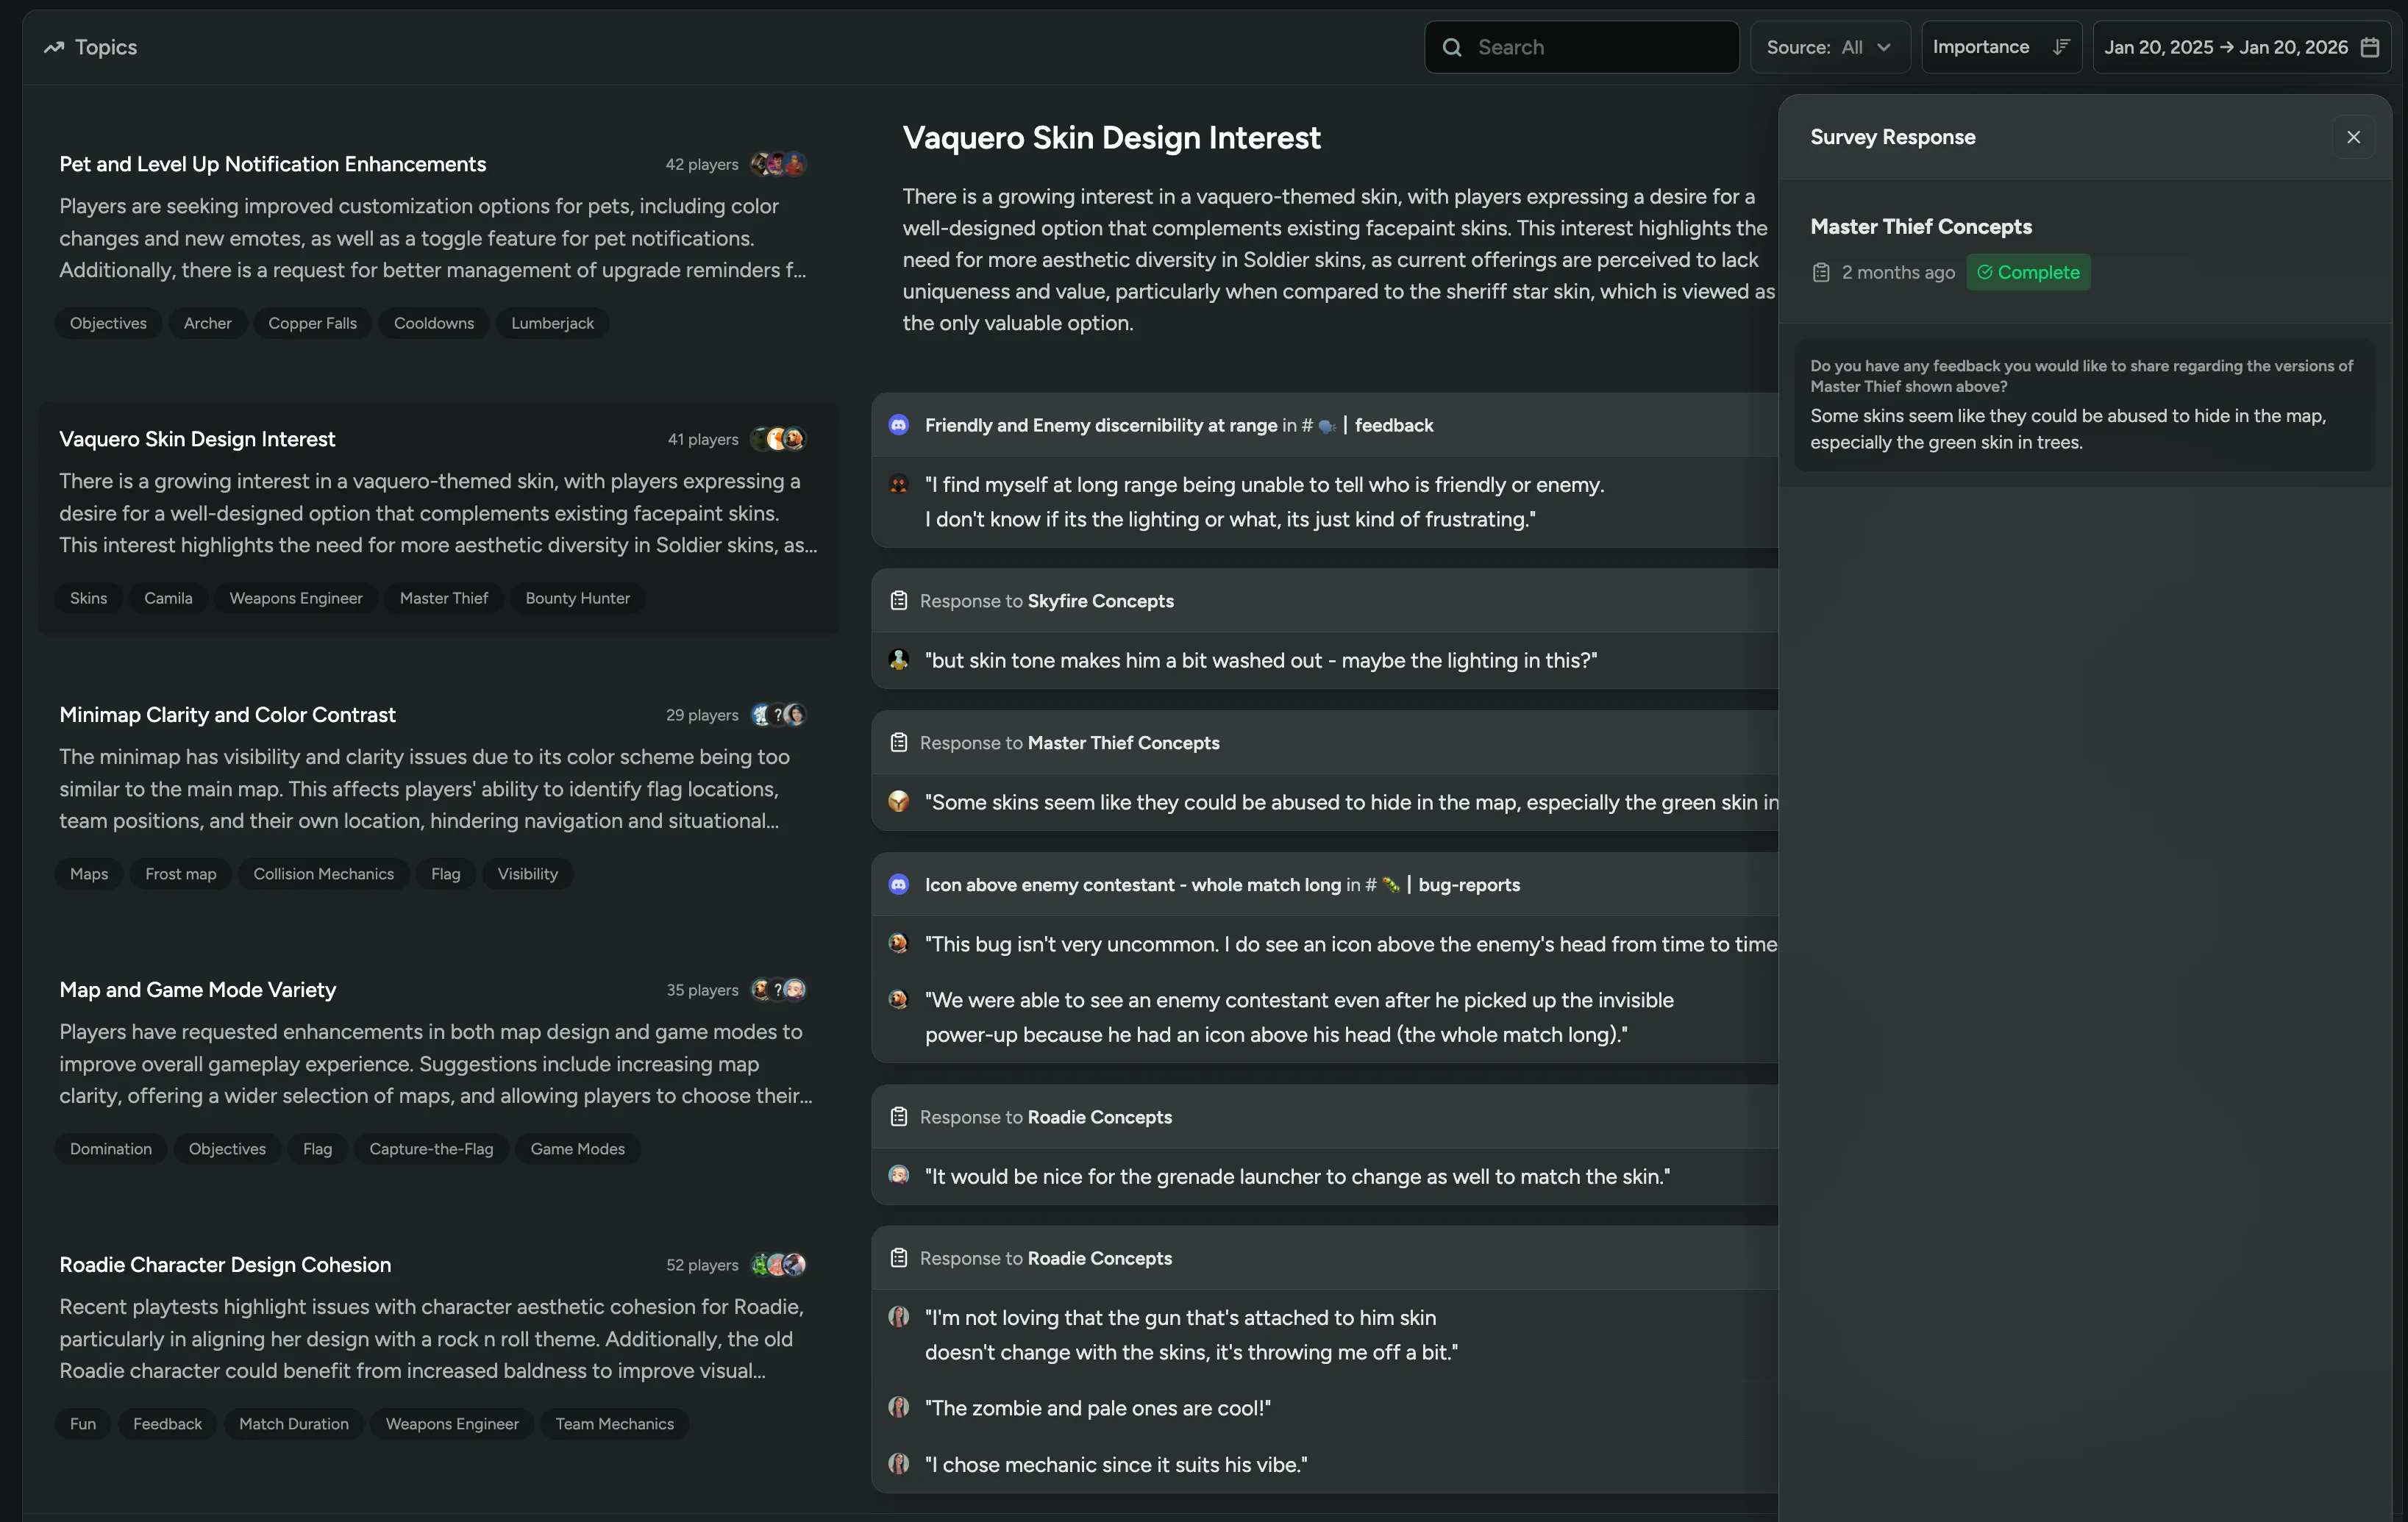Click Discord icon beside Friendly and Enemy discernibility
2408x1522 pixels.
tap(899, 425)
